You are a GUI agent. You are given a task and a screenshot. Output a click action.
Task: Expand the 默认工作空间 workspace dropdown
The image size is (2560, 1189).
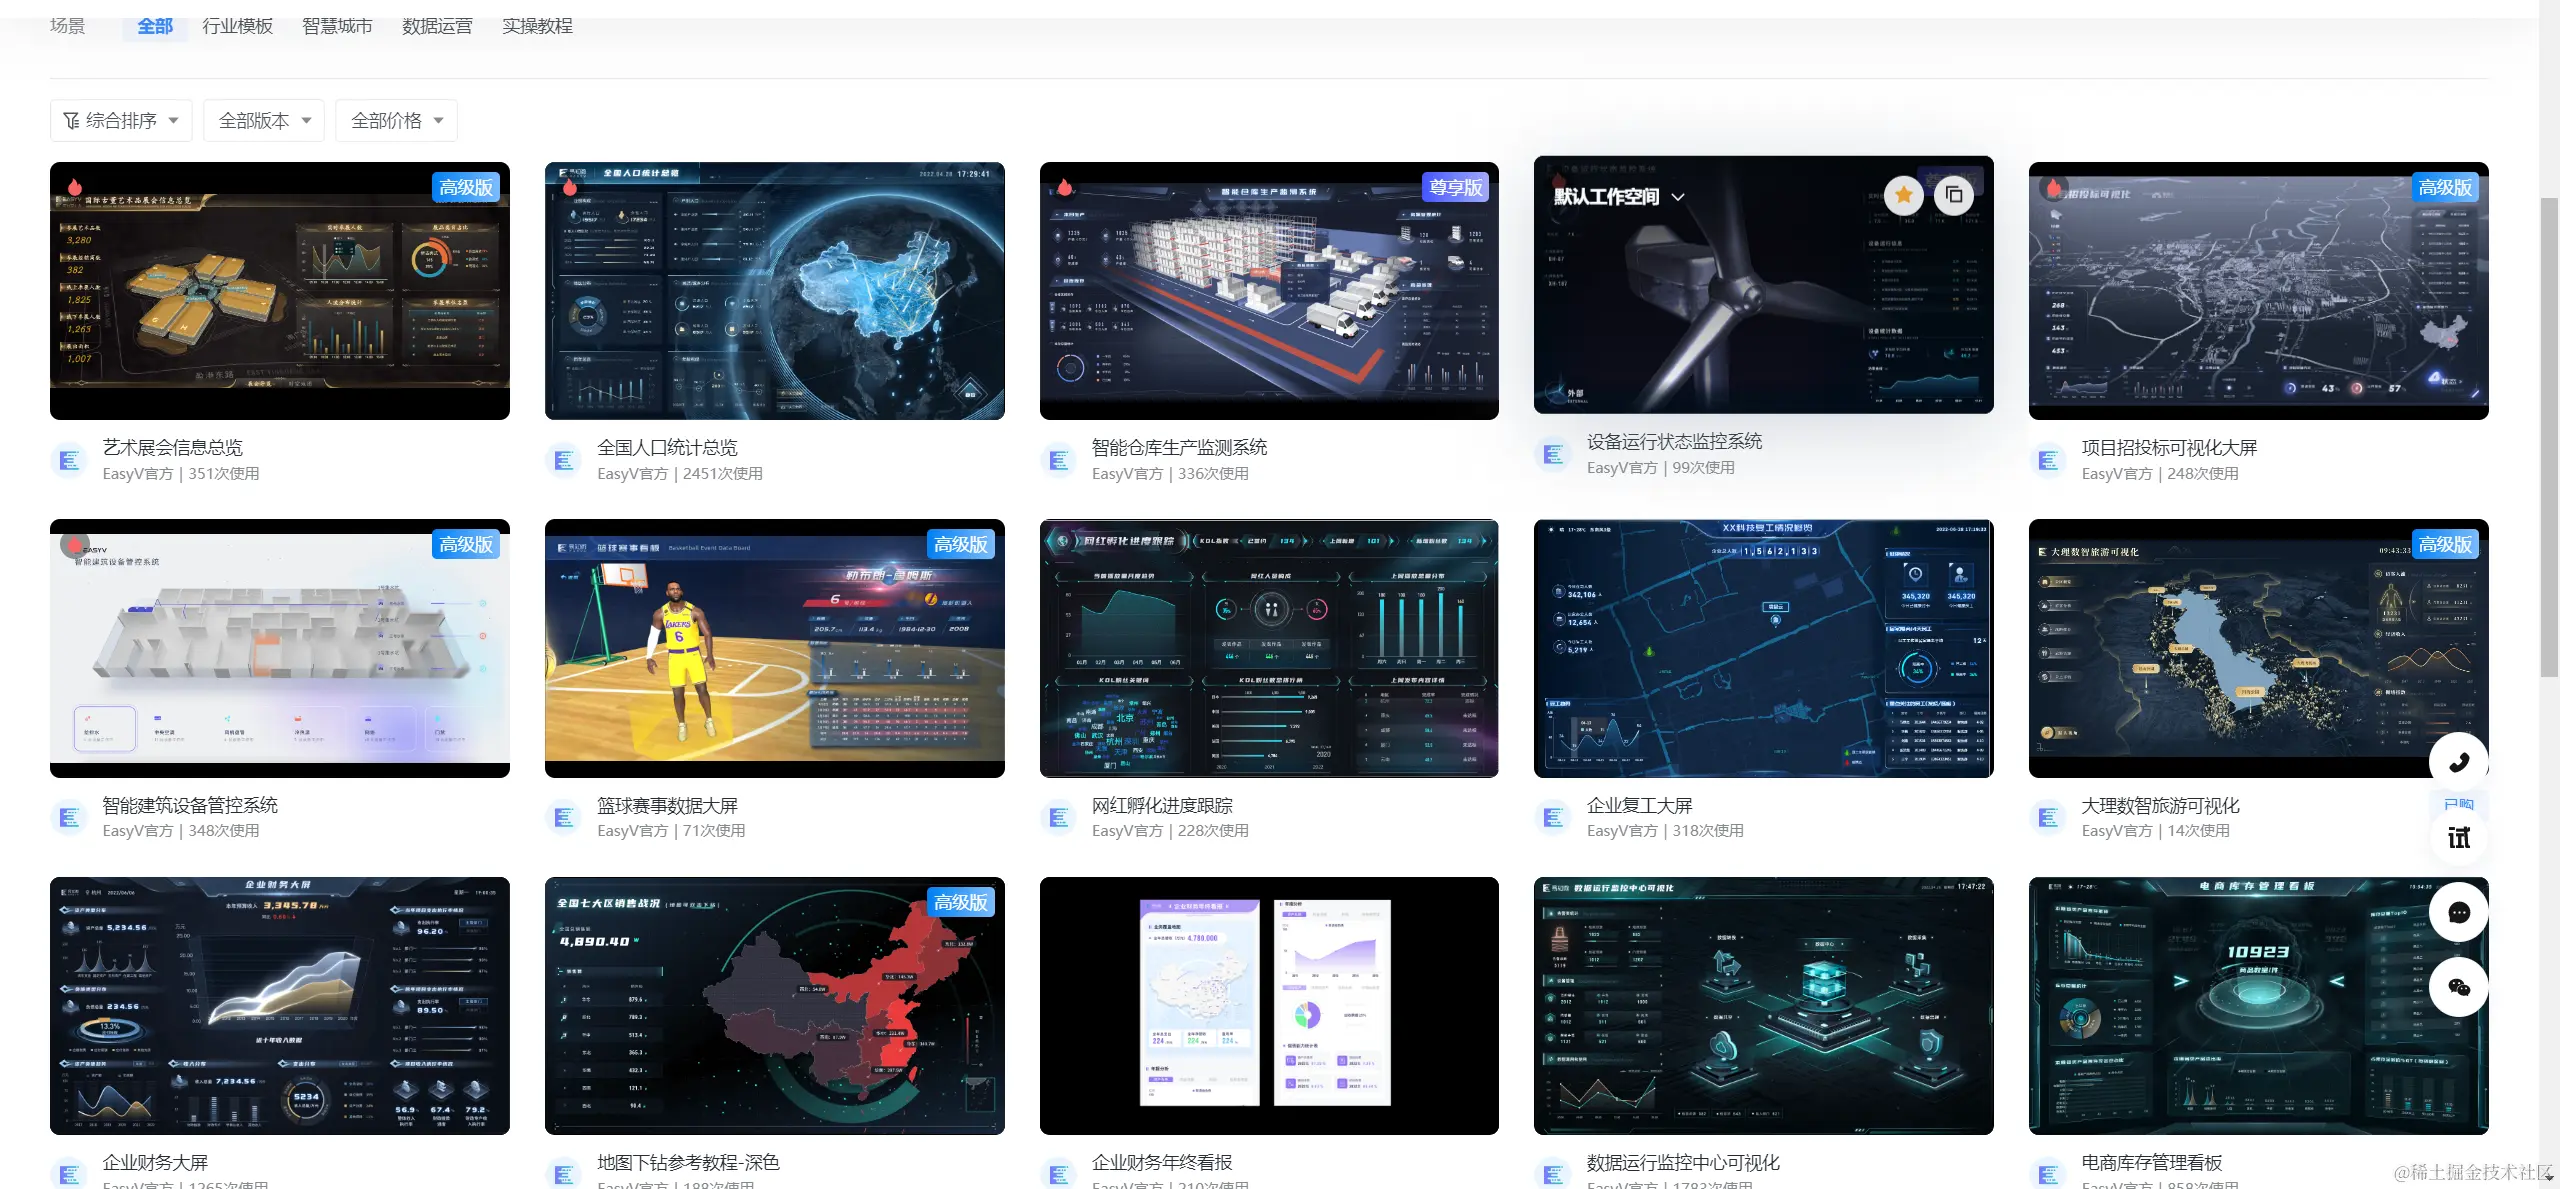coord(1678,197)
